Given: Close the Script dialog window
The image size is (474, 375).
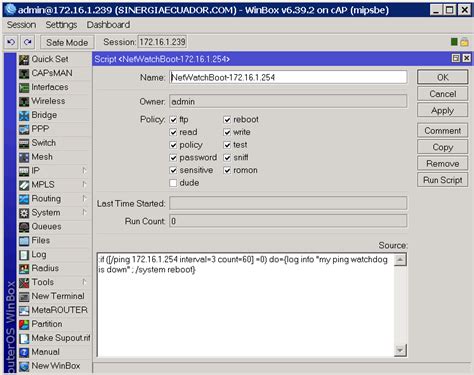Looking at the screenshot, I should [467, 58].
